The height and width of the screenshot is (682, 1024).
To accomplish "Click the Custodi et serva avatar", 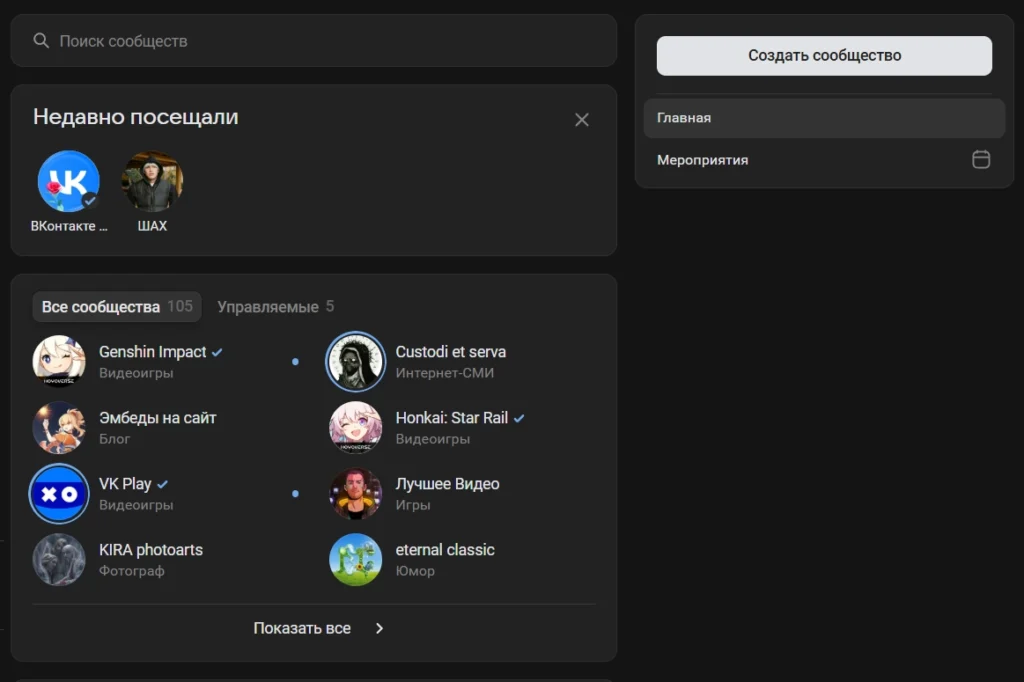I will pyautogui.click(x=356, y=361).
